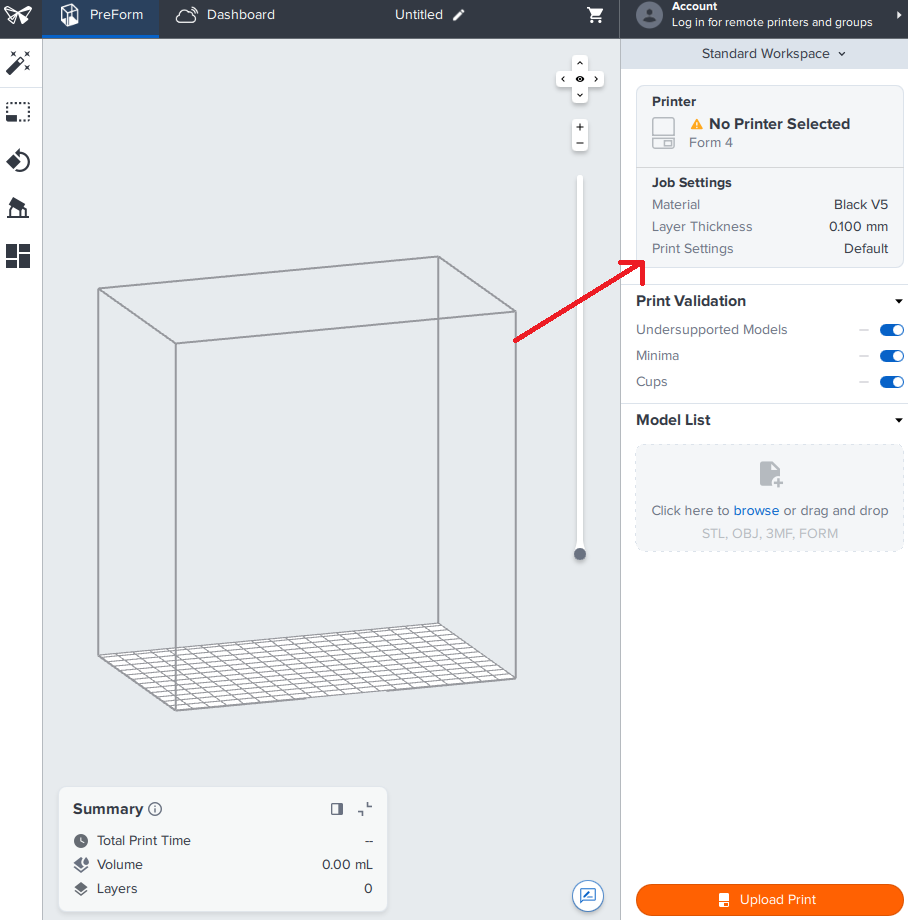
Task: Open the feedback chat icon
Action: (588, 895)
